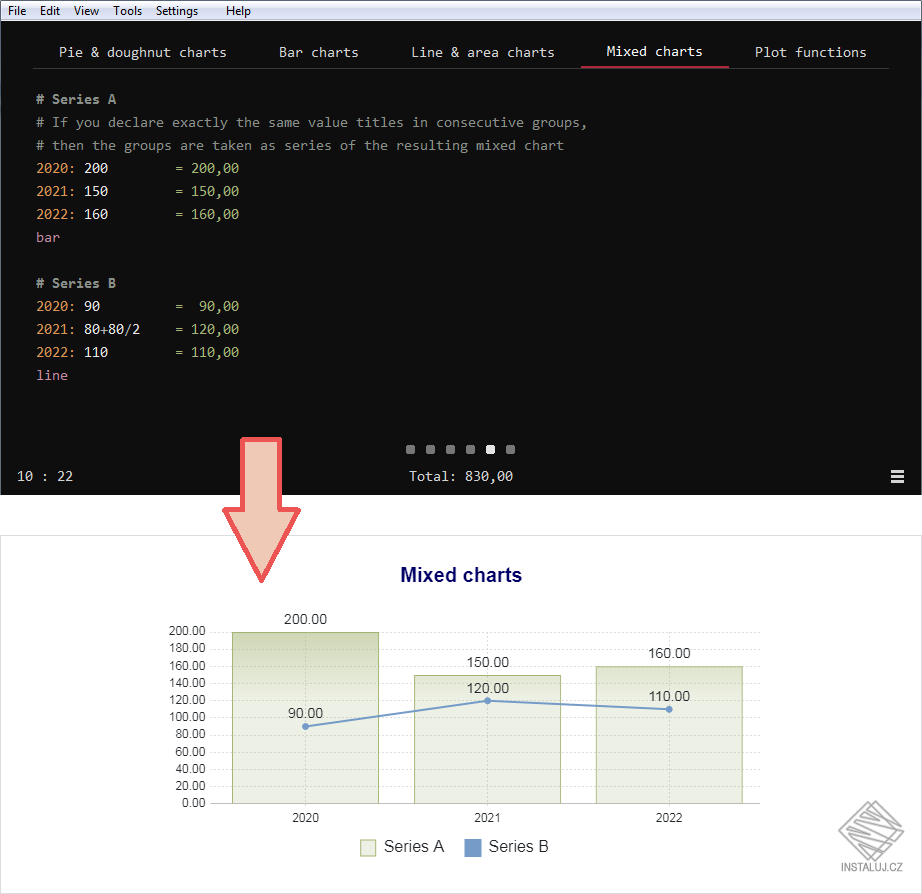The width and height of the screenshot is (922, 894).
Task: Click the 110.00 line data point
Action: pos(669,709)
